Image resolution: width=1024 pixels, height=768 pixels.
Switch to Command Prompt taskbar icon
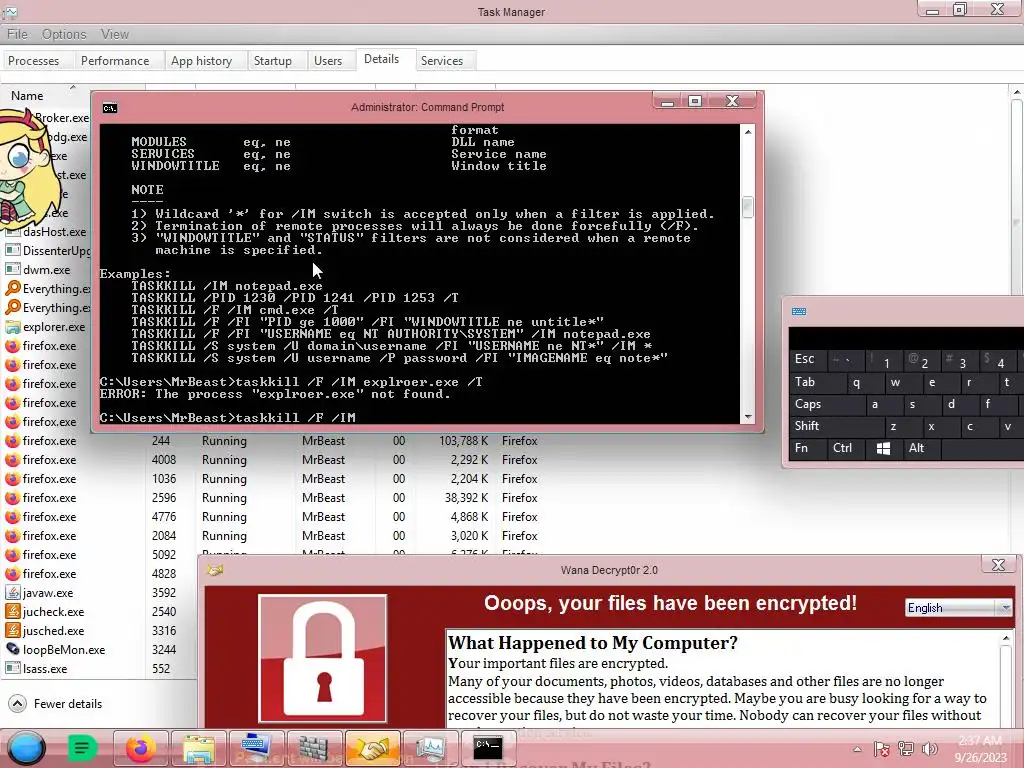[488, 749]
